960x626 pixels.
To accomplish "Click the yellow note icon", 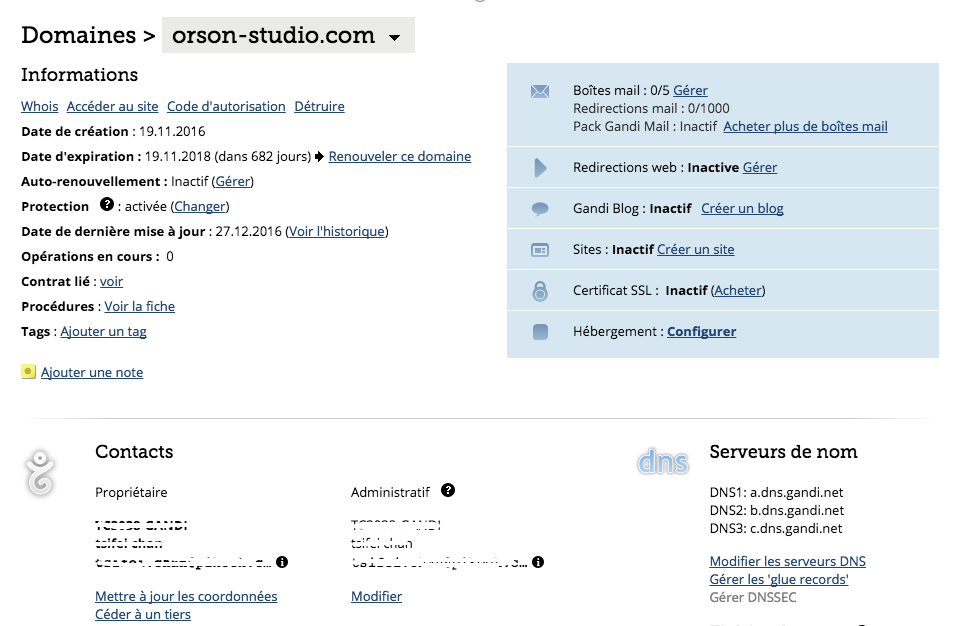I will [28, 372].
